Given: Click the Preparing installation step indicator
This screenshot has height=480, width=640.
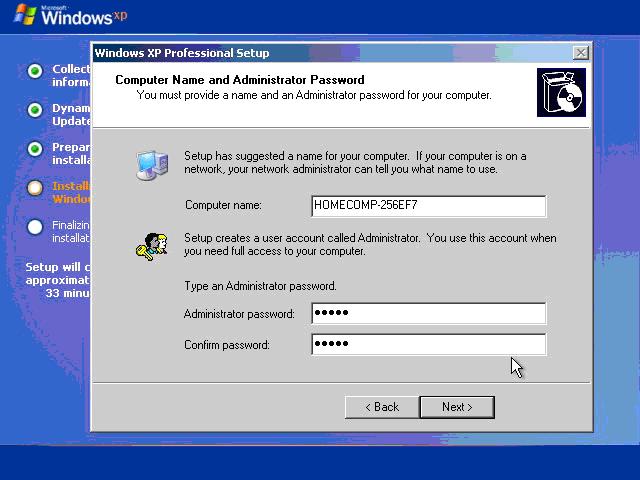Looking at the screenshot, I should 35,149.
